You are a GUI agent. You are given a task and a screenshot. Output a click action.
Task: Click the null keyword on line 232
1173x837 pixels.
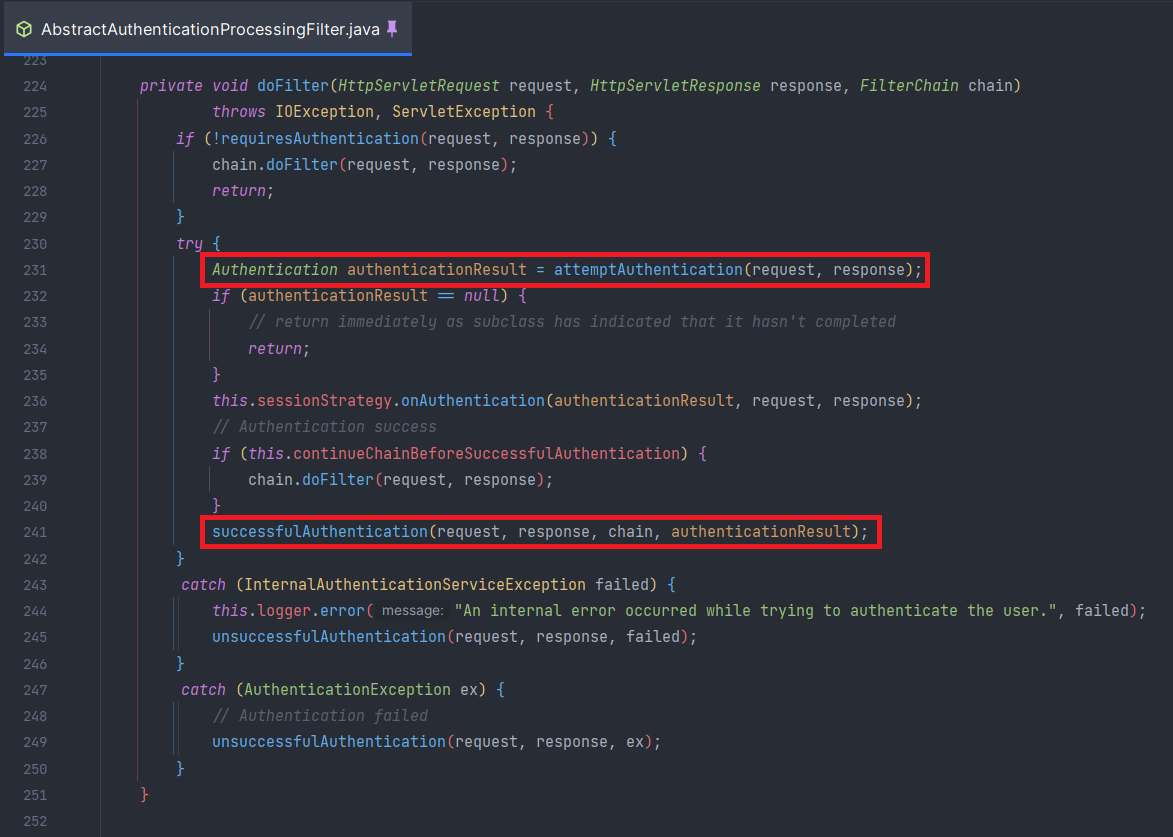pos(482,296)
